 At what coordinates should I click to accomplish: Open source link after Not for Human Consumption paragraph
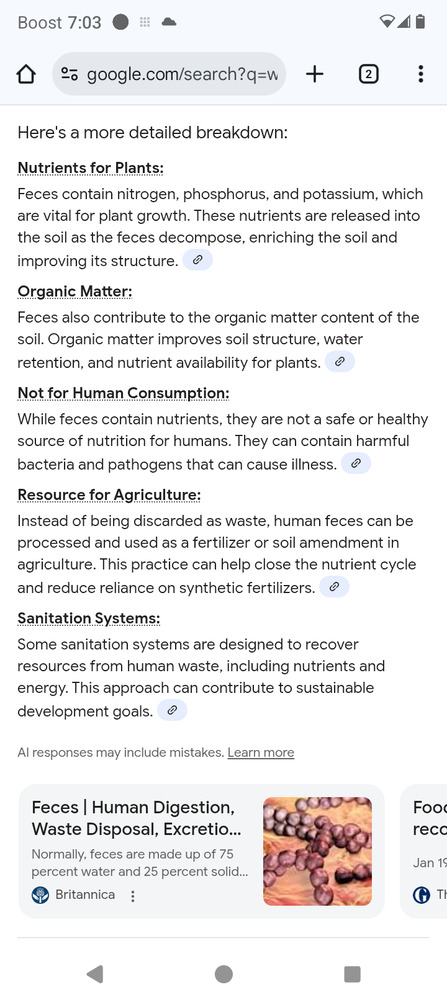tap(356, 464)
